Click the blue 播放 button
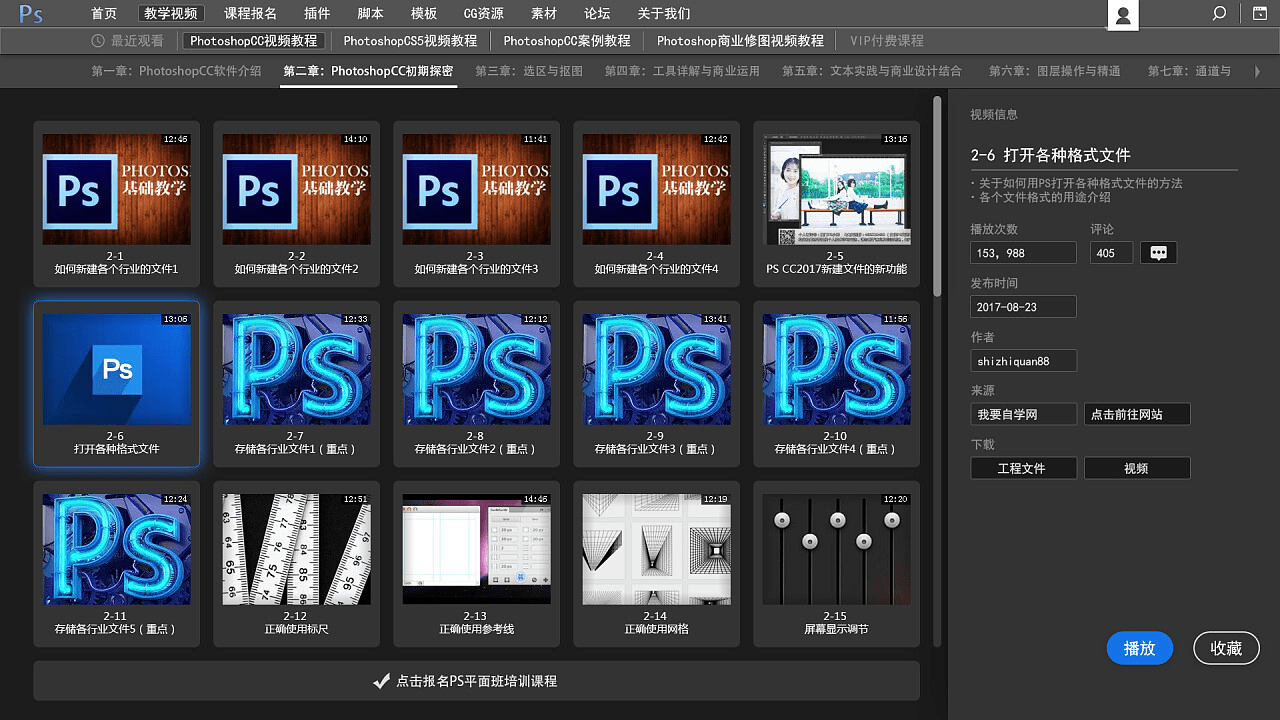 [1139, 648]
